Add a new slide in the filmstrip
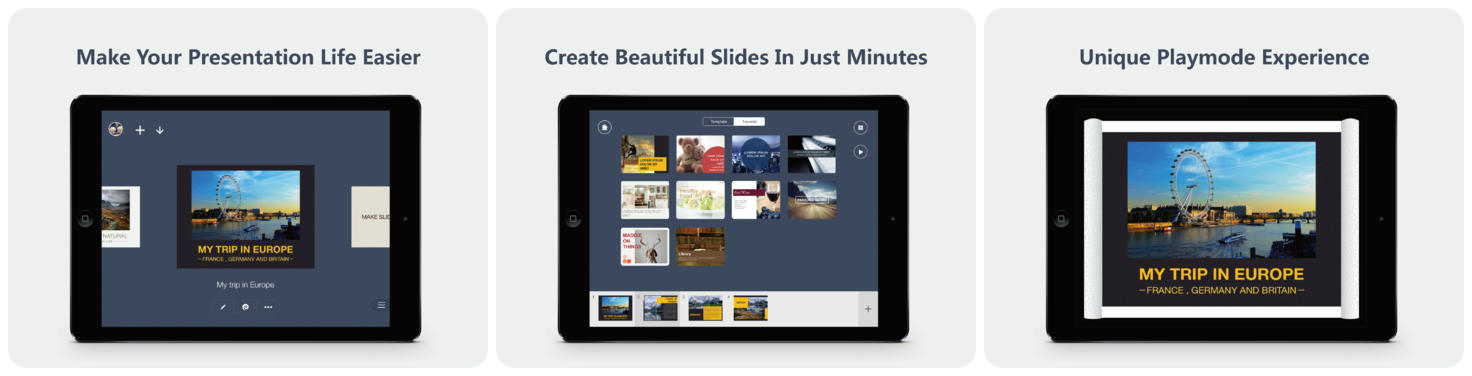The image size is (1472, 376). pos(868,309)
